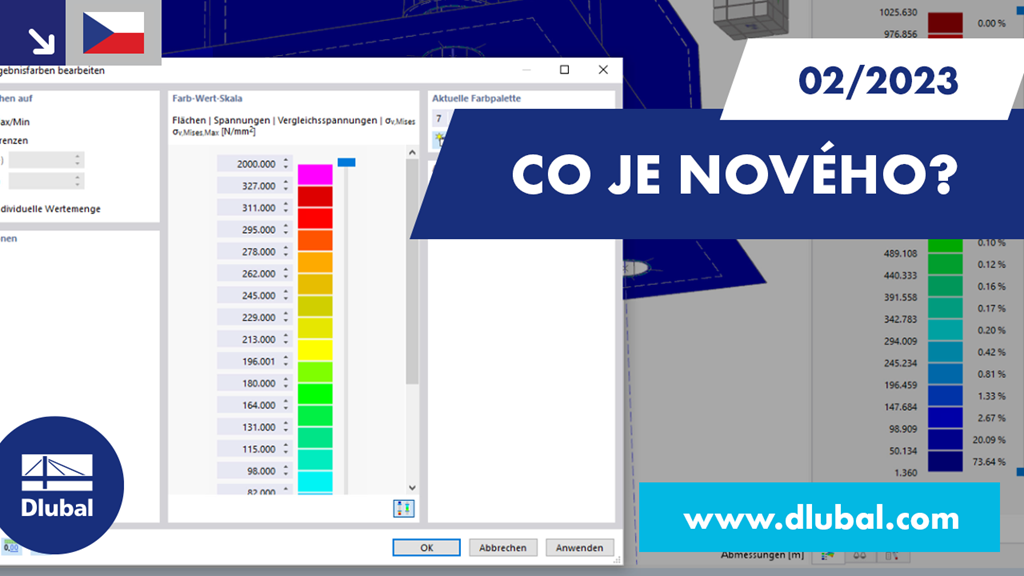Image resolution: width=1024 pixels, height=576 pixels.
Task: Click the Czech flag icon
Action: click(x=114, y=33)
